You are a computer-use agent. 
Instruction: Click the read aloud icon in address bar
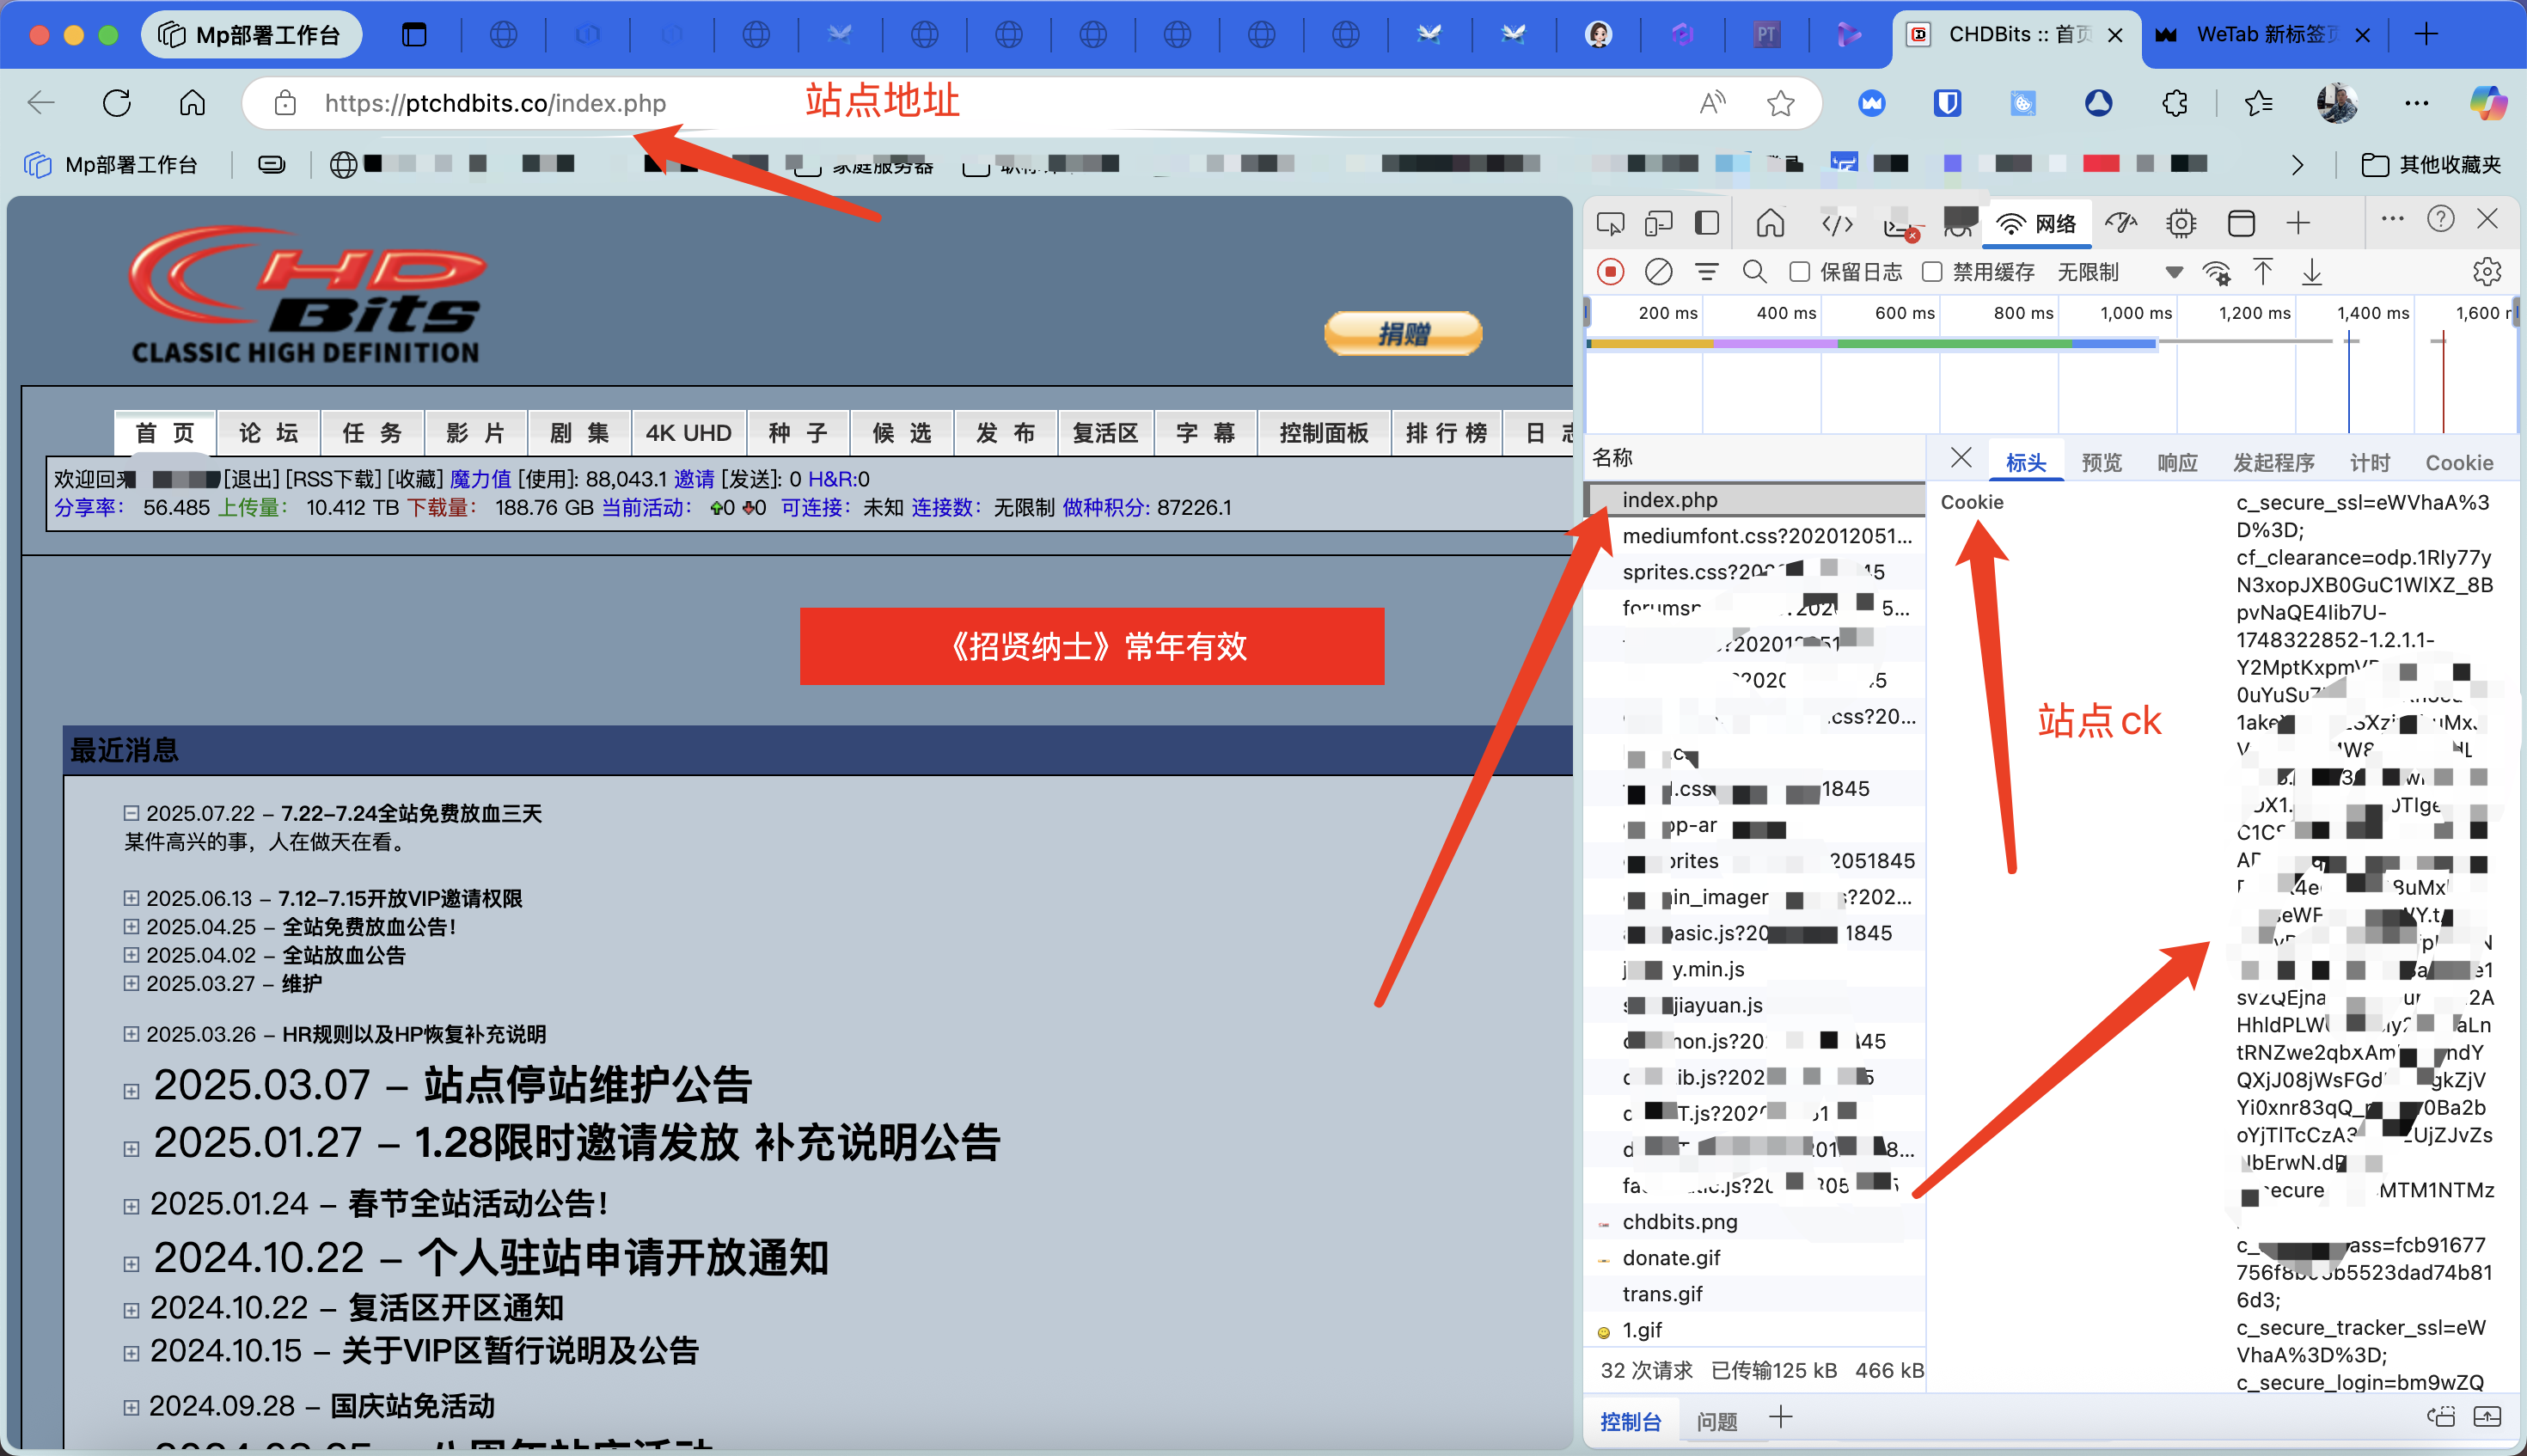click(1712, 103)
